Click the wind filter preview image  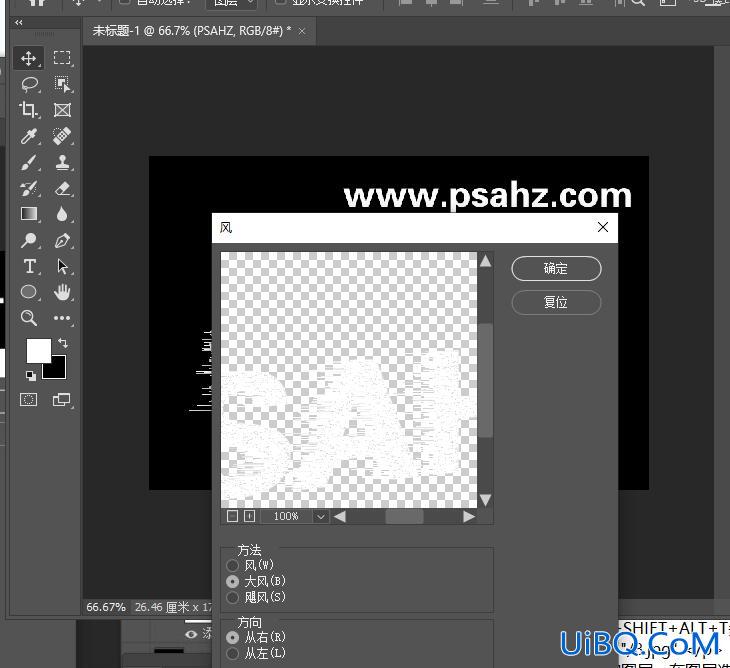pos(349,380)
